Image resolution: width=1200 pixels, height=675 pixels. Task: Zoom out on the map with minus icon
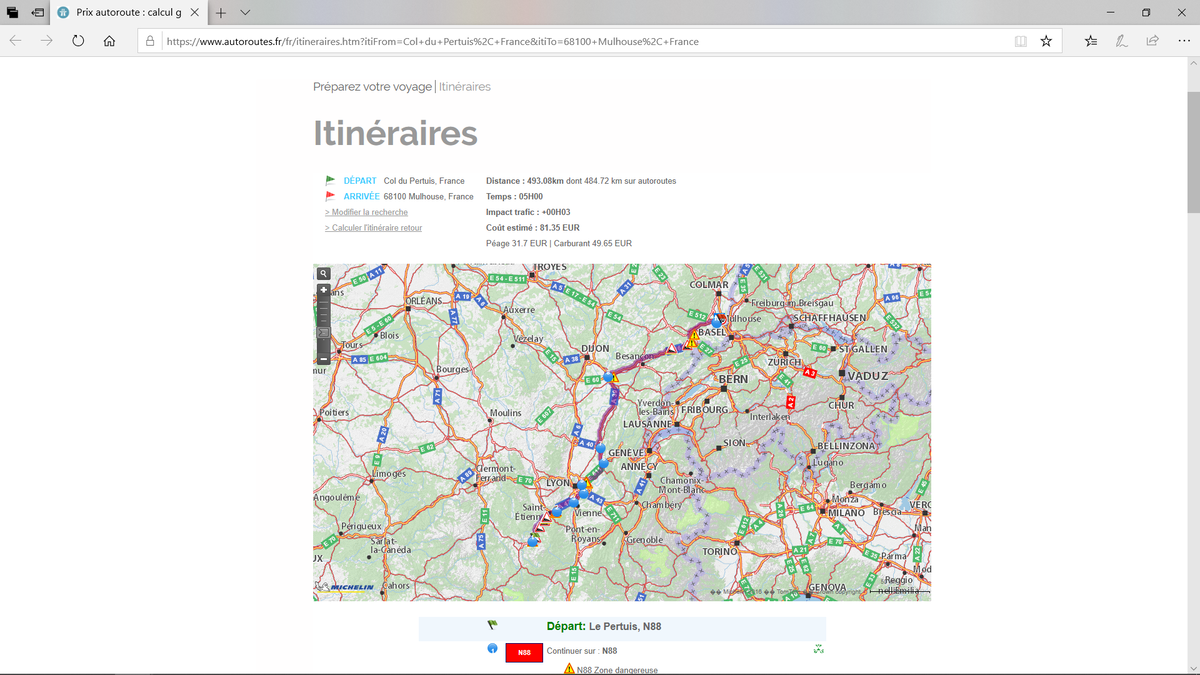click(x=323, y=358)
